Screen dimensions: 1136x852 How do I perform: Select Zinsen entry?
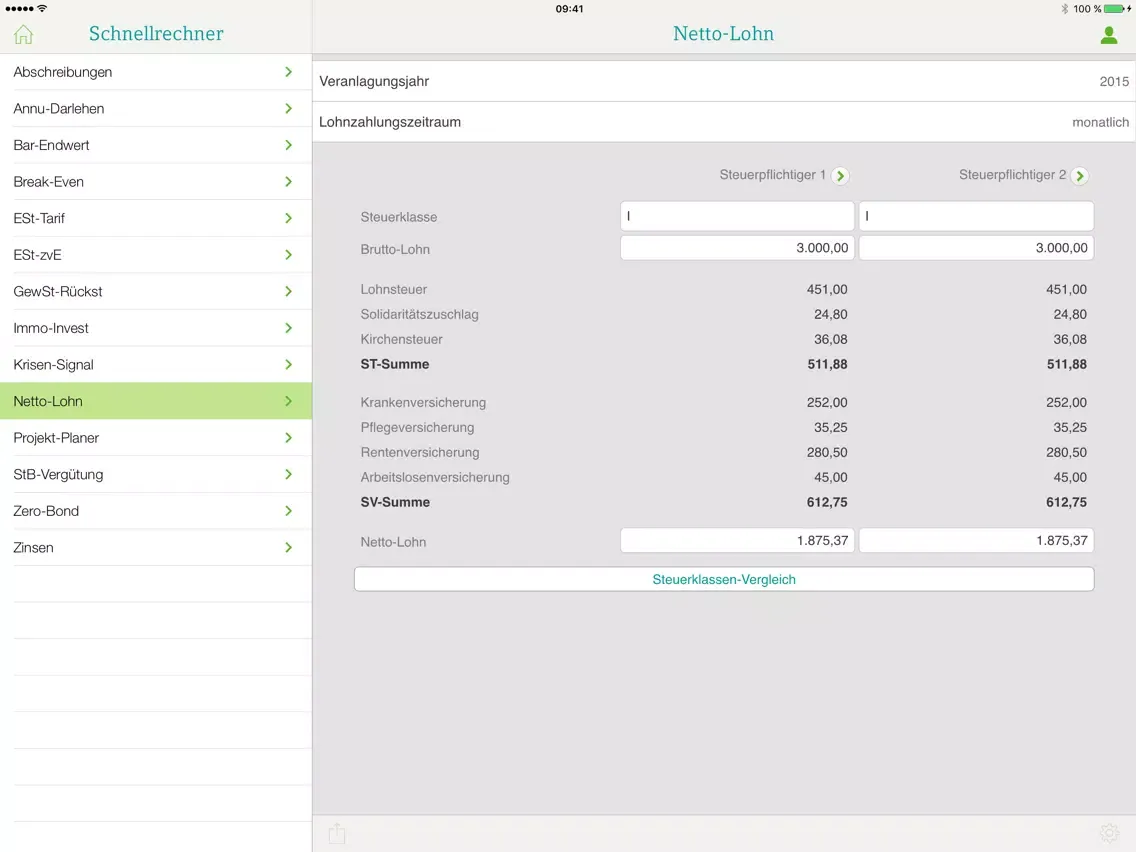(x=156, y=548)
